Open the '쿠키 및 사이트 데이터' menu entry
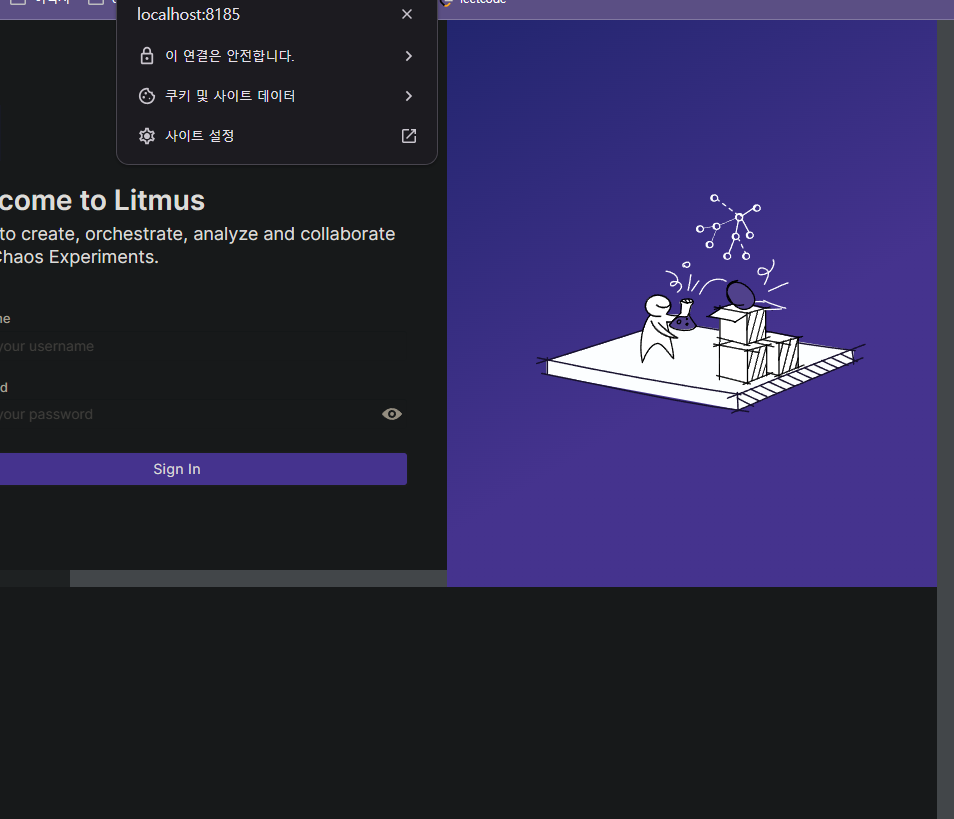 277,96
